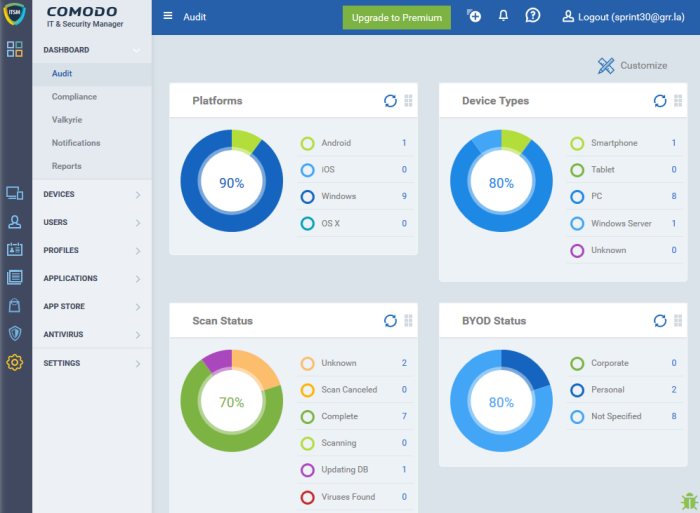Screen dimensions: 700x513
Task: Click the Tablet legend entry
Action: click(603, 170)
